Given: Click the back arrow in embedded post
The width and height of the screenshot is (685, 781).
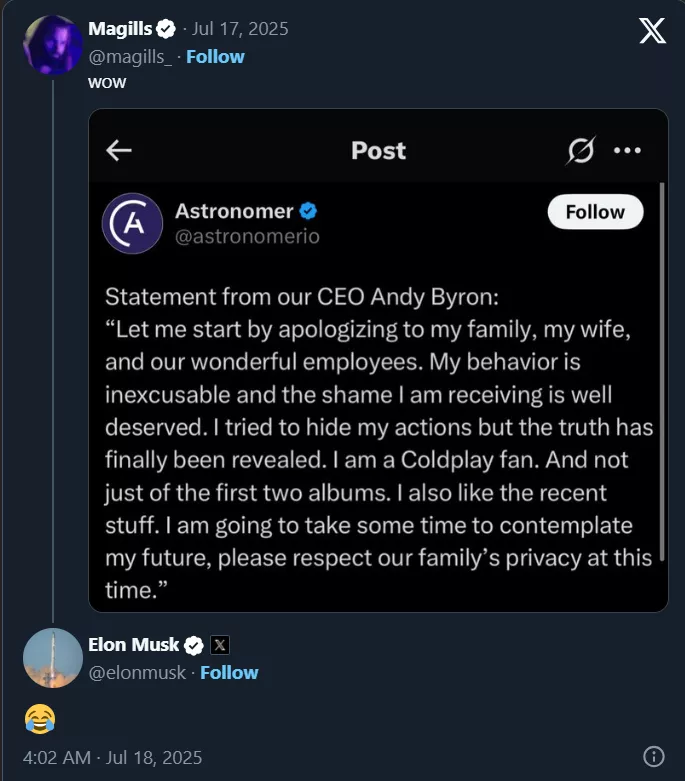Looking at the screenshot, I should click(119, 150).
